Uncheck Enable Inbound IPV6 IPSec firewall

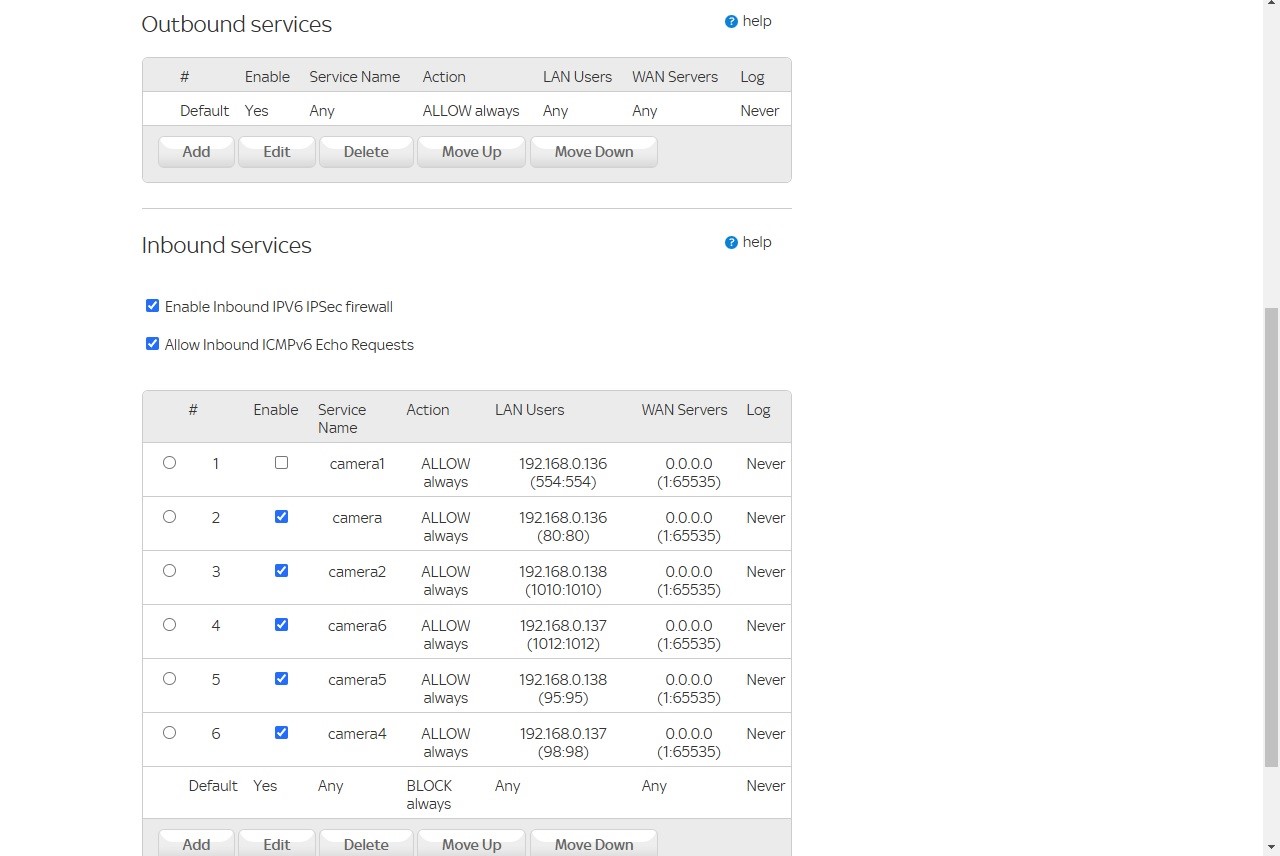pos(152,305)
